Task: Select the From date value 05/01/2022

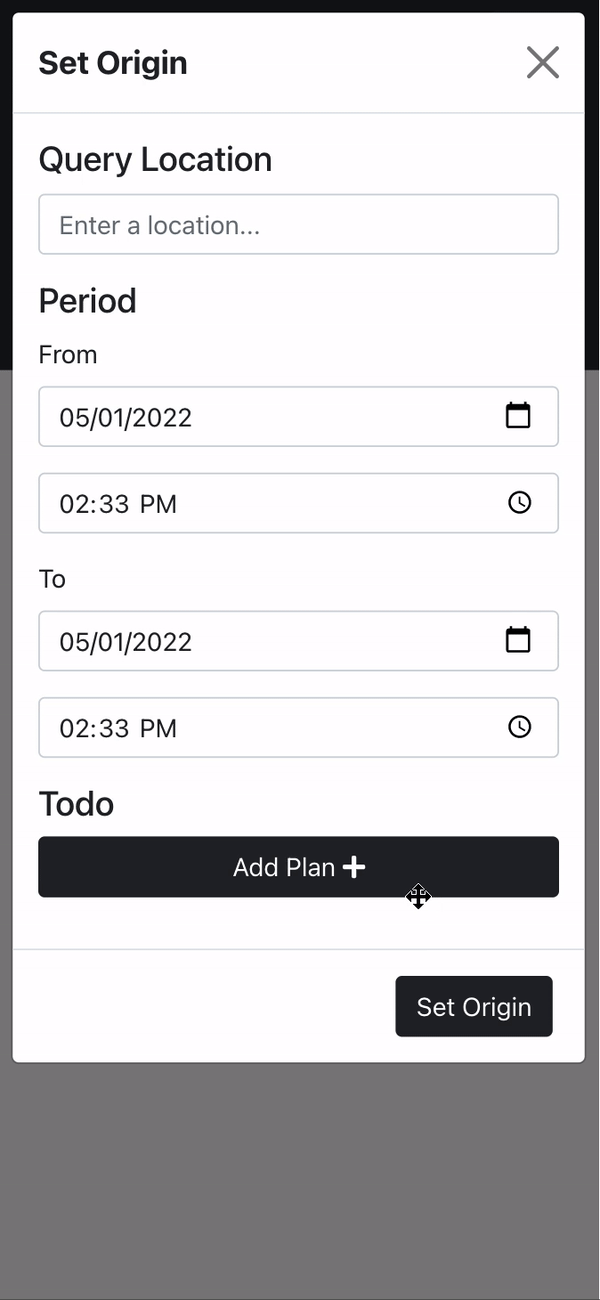Action: click(126, 416)
